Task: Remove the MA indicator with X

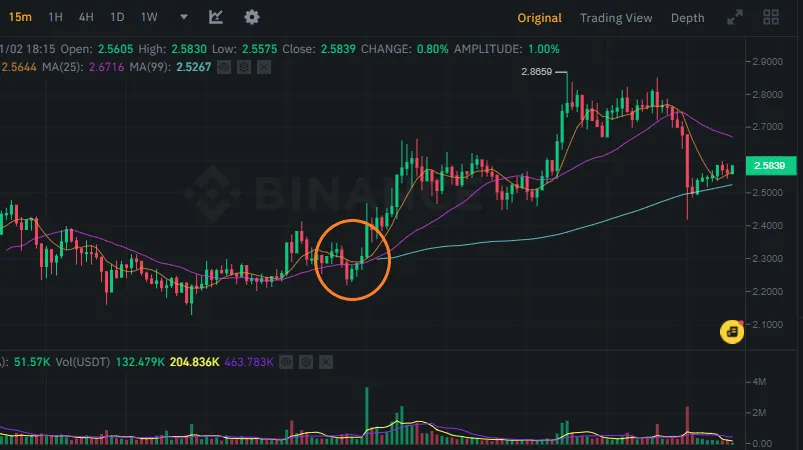Action: [x=264, y=67]
